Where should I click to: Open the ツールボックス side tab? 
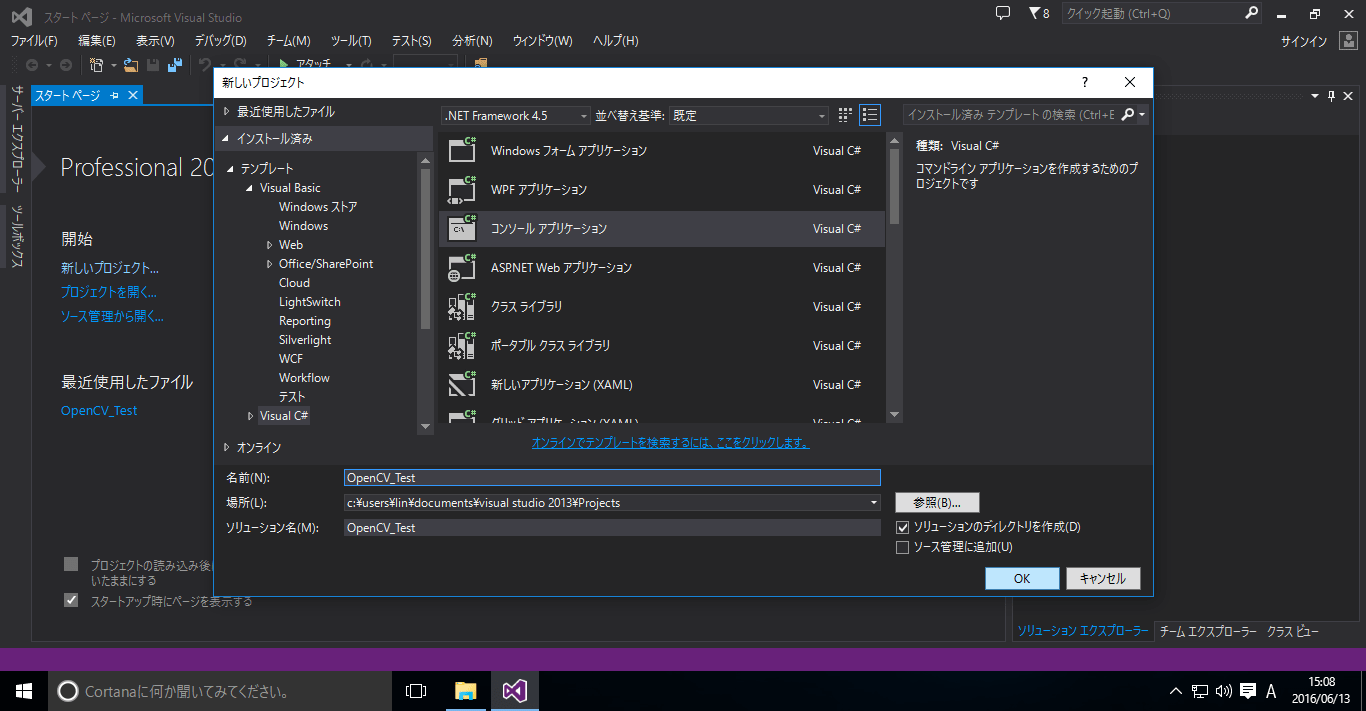(x=17, y=237)
